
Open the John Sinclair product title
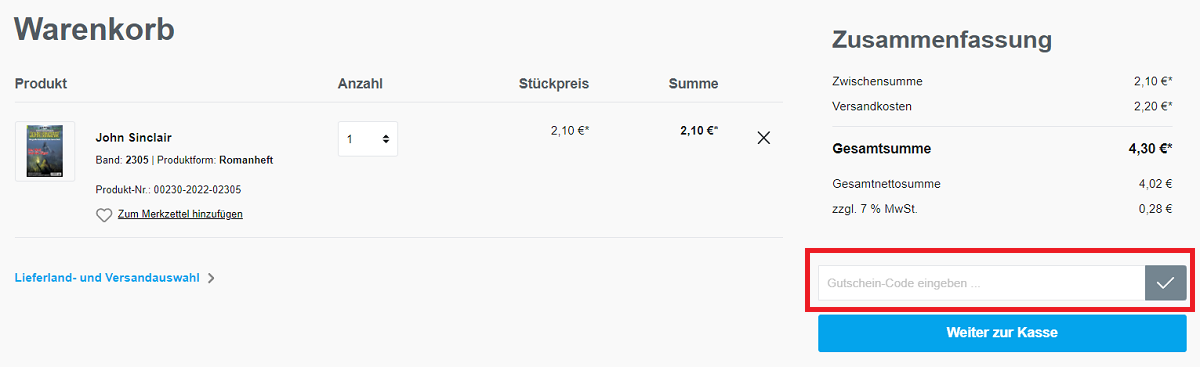134,137
